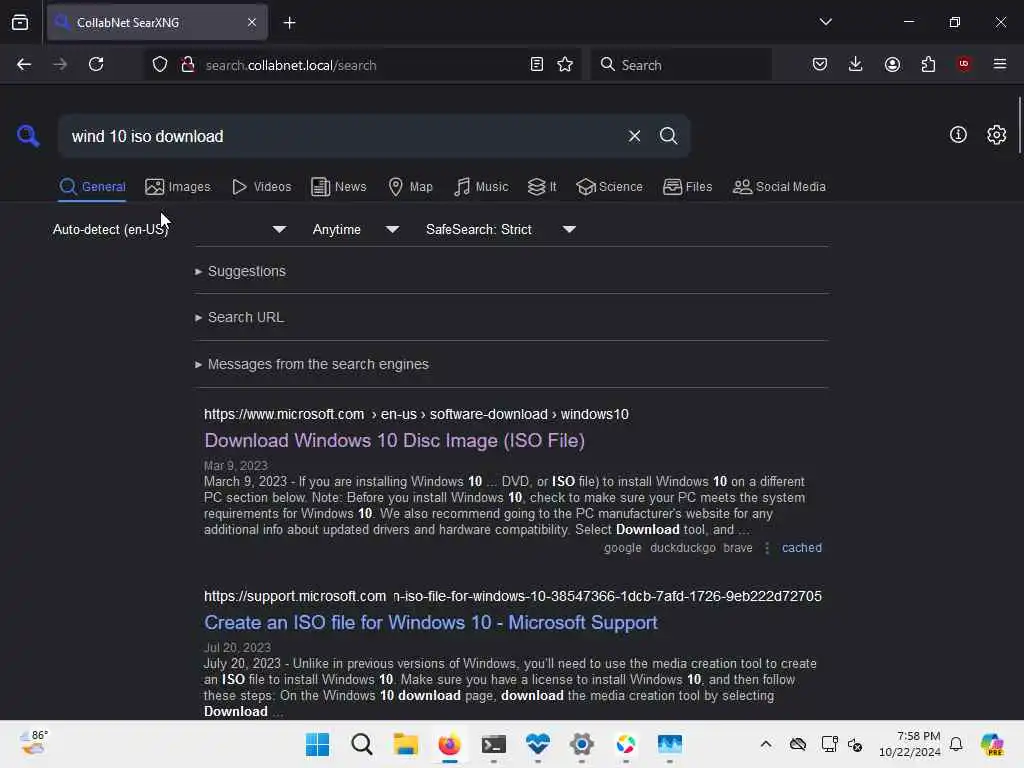Open Create an ISO file for Windows 10 link

(x=431, y=622)
